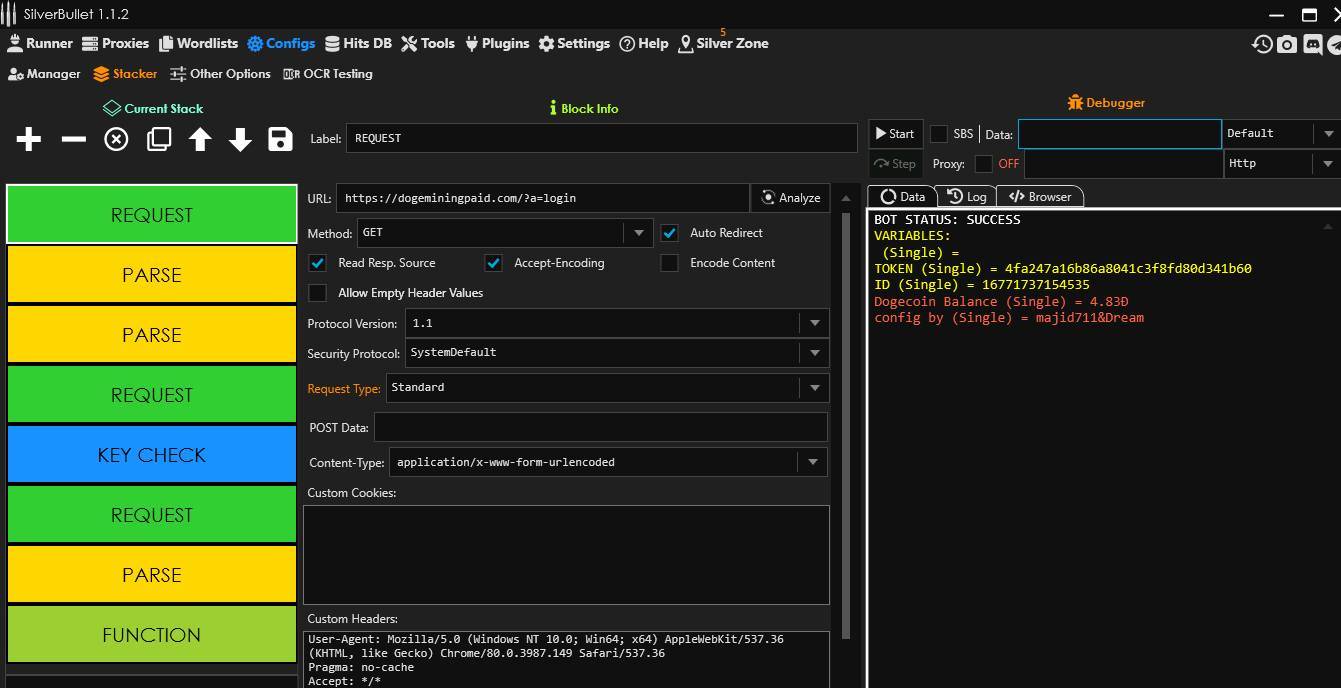Click the clone block icon
This screenshot has height=688, width=1341.
(x=159, y=139)
